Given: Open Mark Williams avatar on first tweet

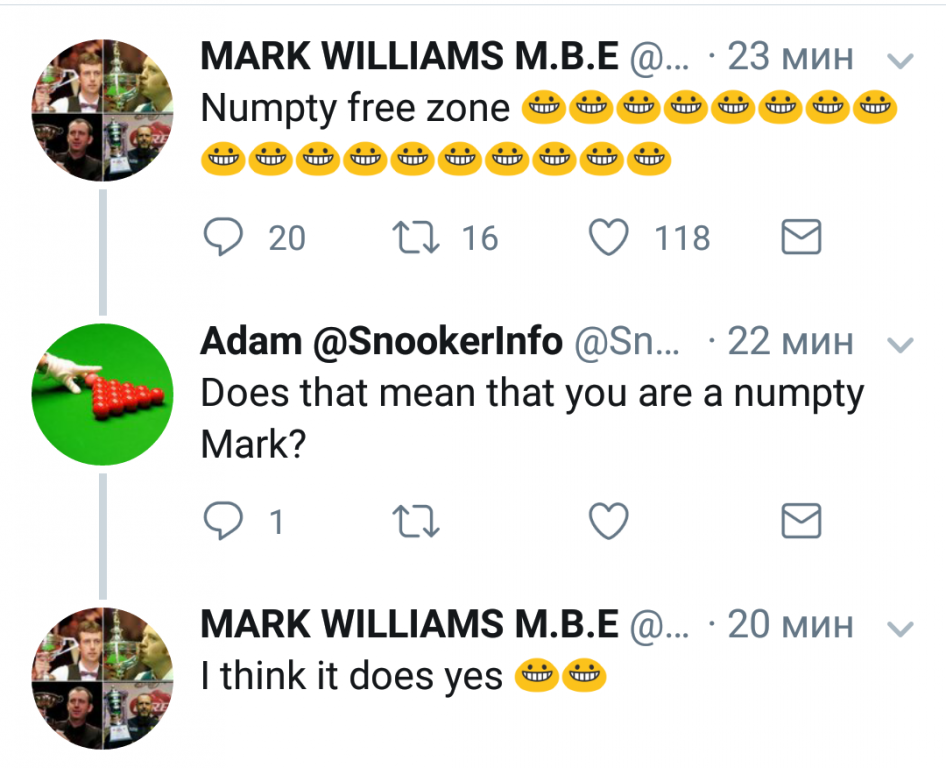Looking at the screenshot, I should coord(98,111).
